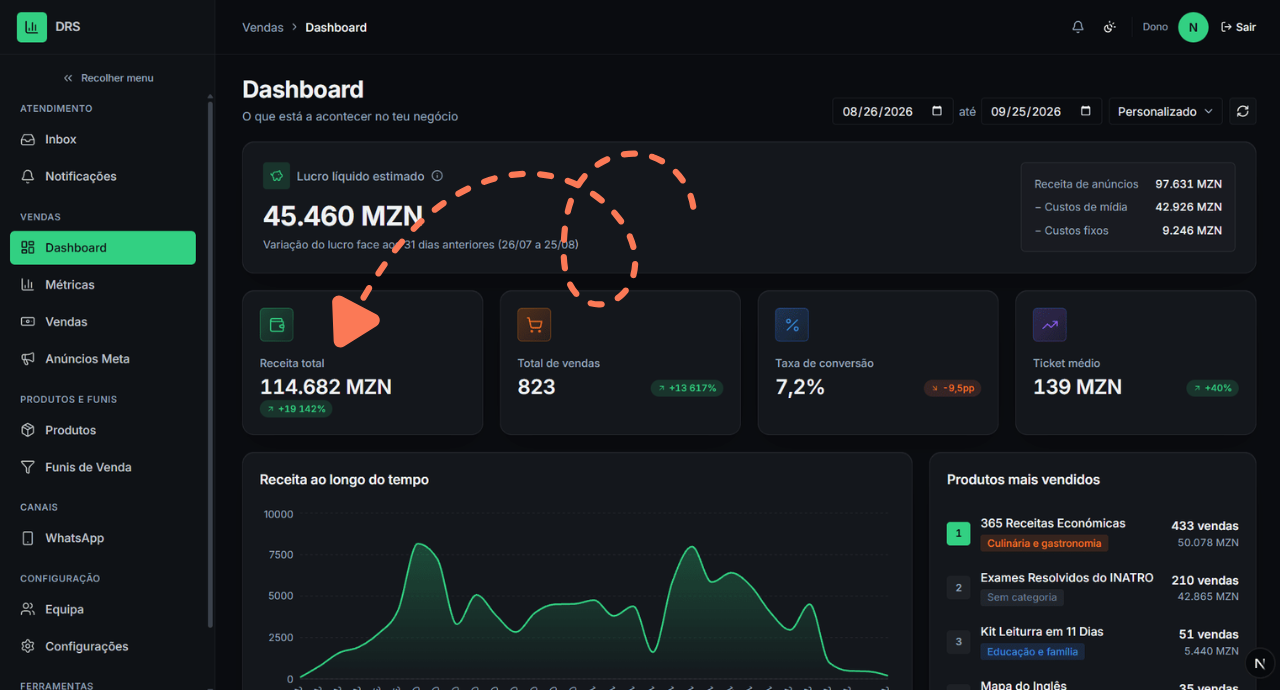The image size is (1280, 690).
Task: Click the Configurações gear icon
Action: tap(28, 646)
